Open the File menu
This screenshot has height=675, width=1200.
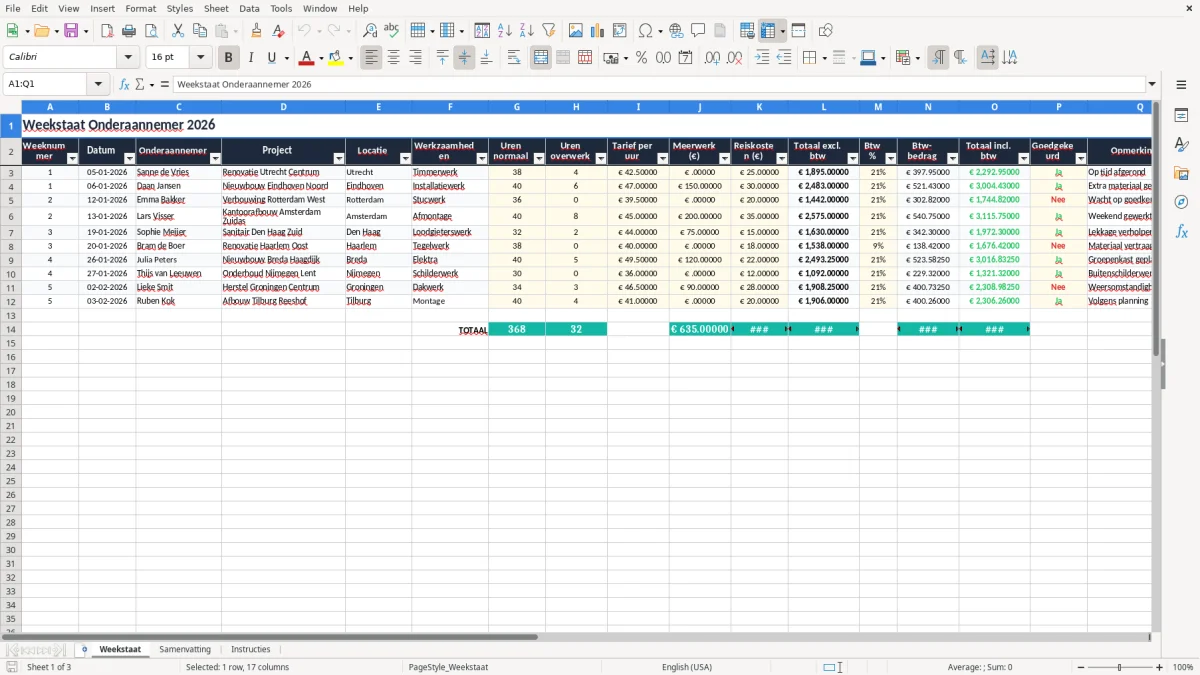point(13,8)
